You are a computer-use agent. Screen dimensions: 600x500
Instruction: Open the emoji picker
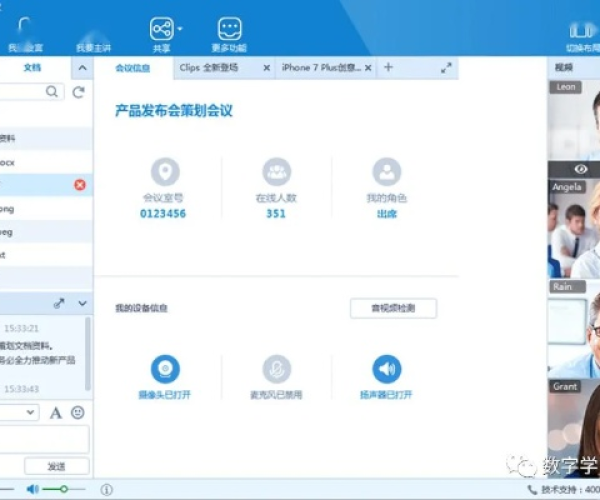coord(78,412)
